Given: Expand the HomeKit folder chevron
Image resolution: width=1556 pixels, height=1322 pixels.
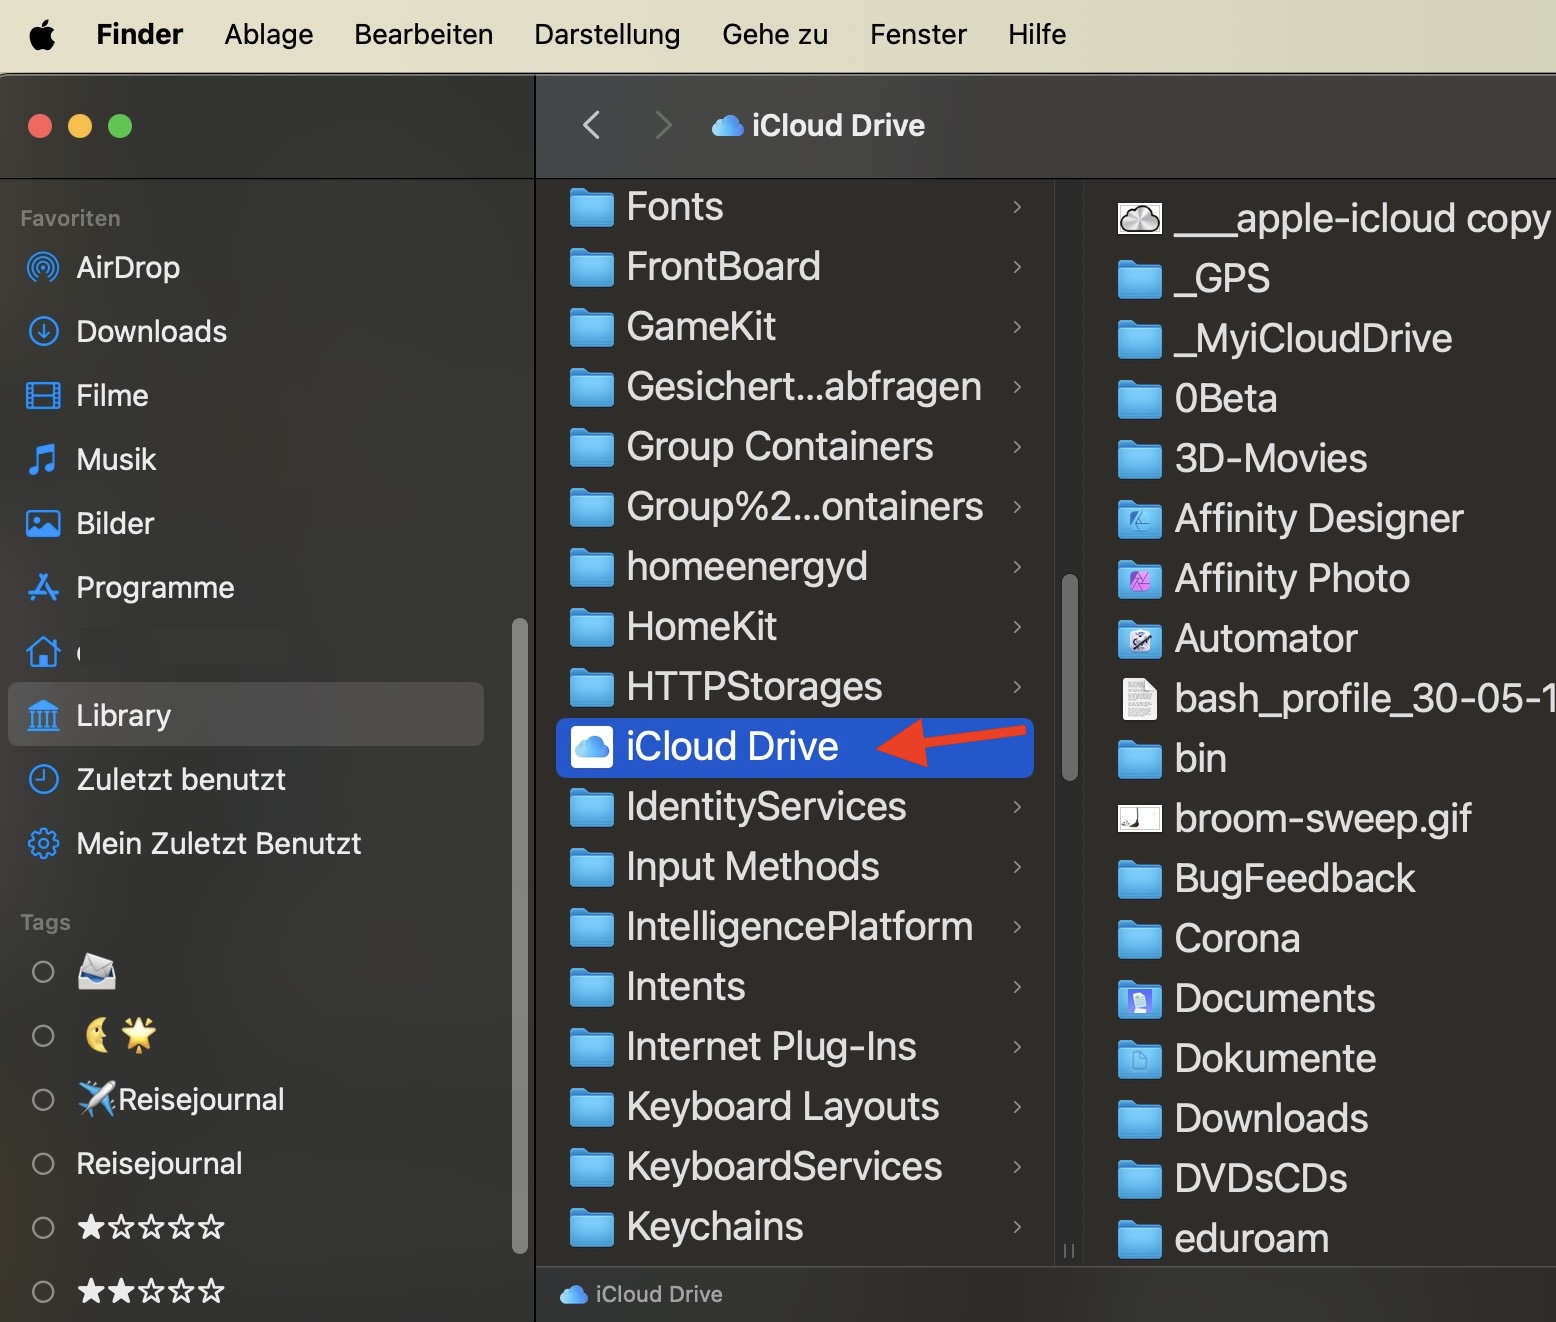Looking at the screenshot, I should [1017, 627].
